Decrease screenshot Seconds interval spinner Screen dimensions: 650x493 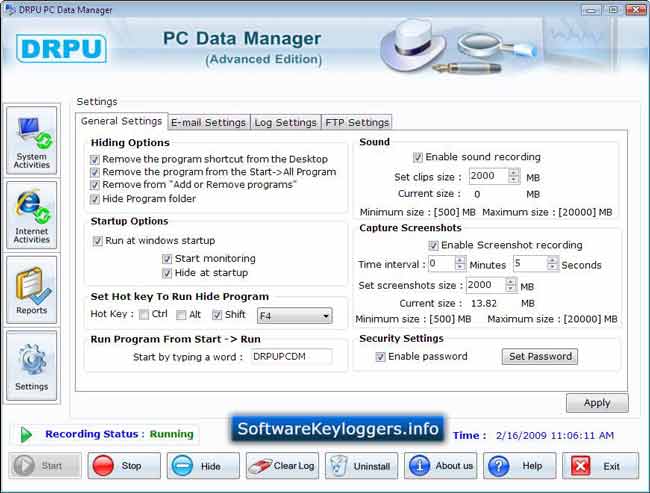click(x=552, y=267)
